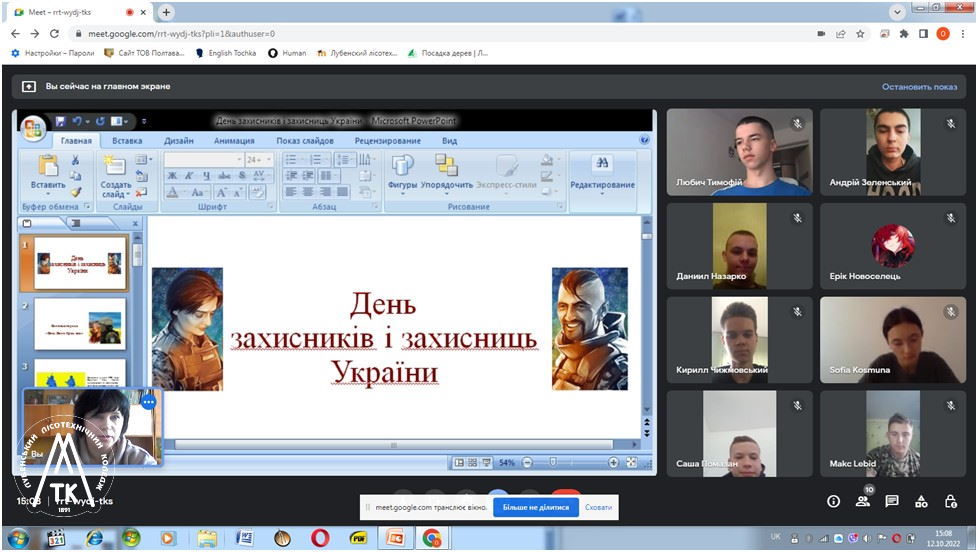Open the Анимация ribbon tab
The image size is (978, 552).
click(x=234, y=141)
